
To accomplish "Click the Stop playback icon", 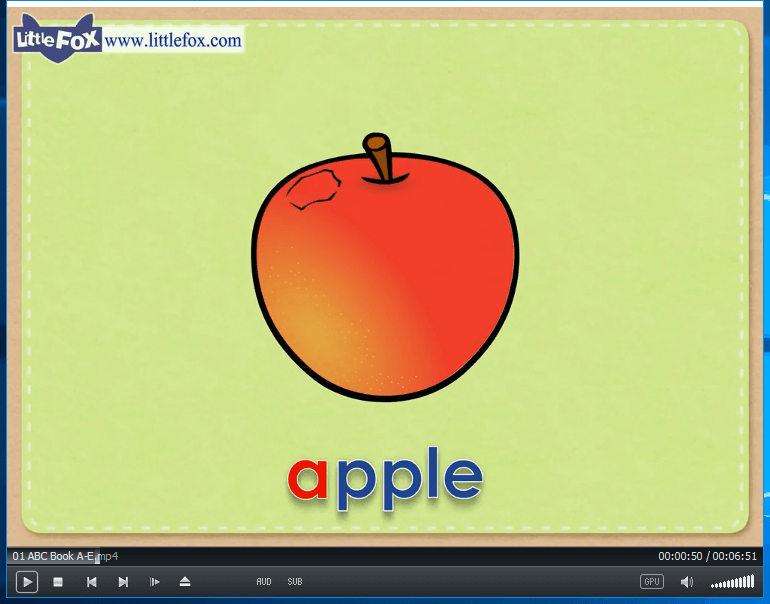I will 58,582.
